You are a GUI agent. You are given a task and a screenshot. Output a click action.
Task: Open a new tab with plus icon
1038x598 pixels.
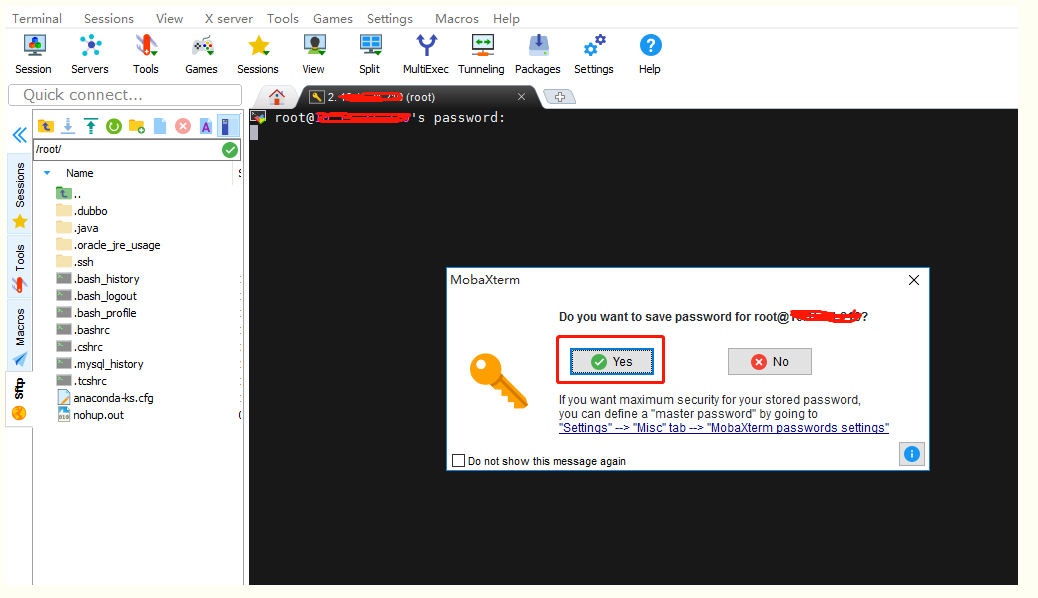[x=560, y=97]
